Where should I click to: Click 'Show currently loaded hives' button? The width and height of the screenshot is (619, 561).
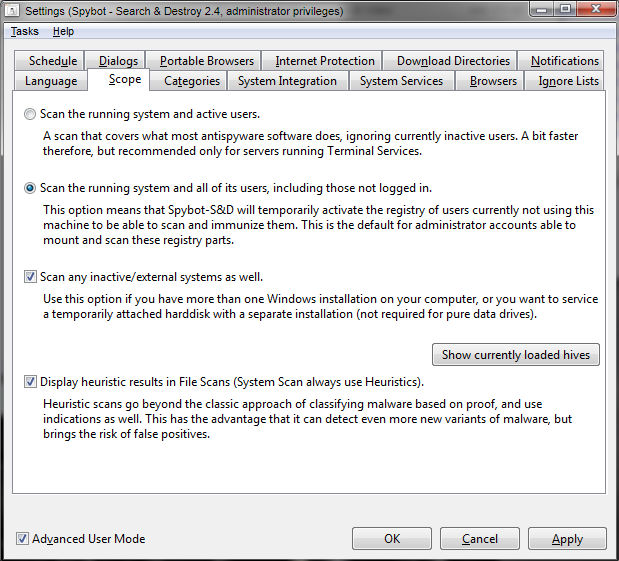[x=516, y=355]
